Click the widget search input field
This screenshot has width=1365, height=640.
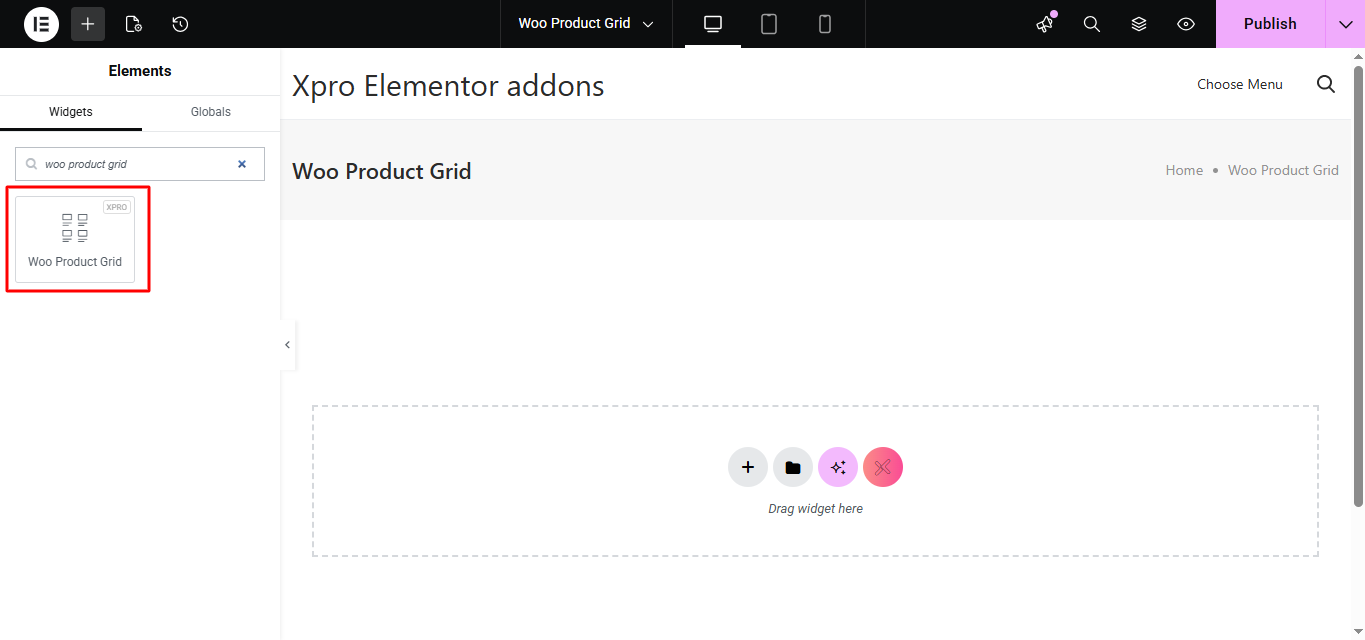tap(135, 164)
